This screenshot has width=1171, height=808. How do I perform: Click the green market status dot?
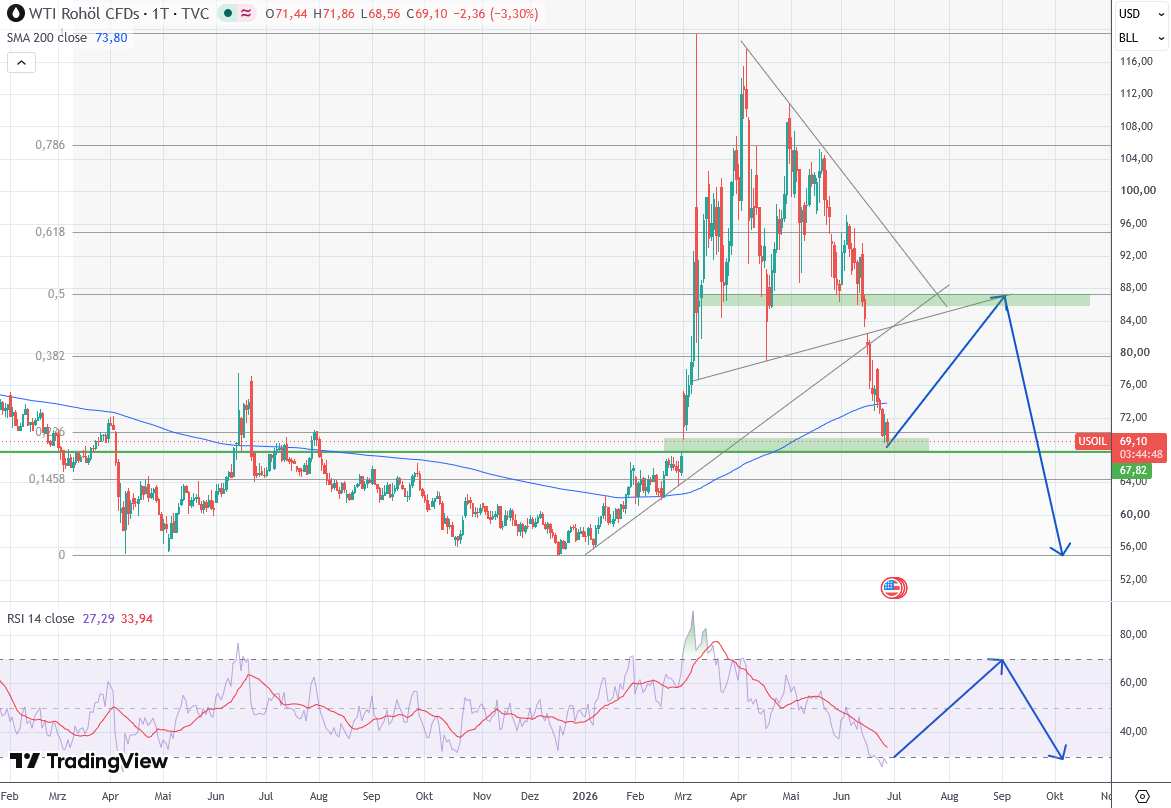click(228, 13)
